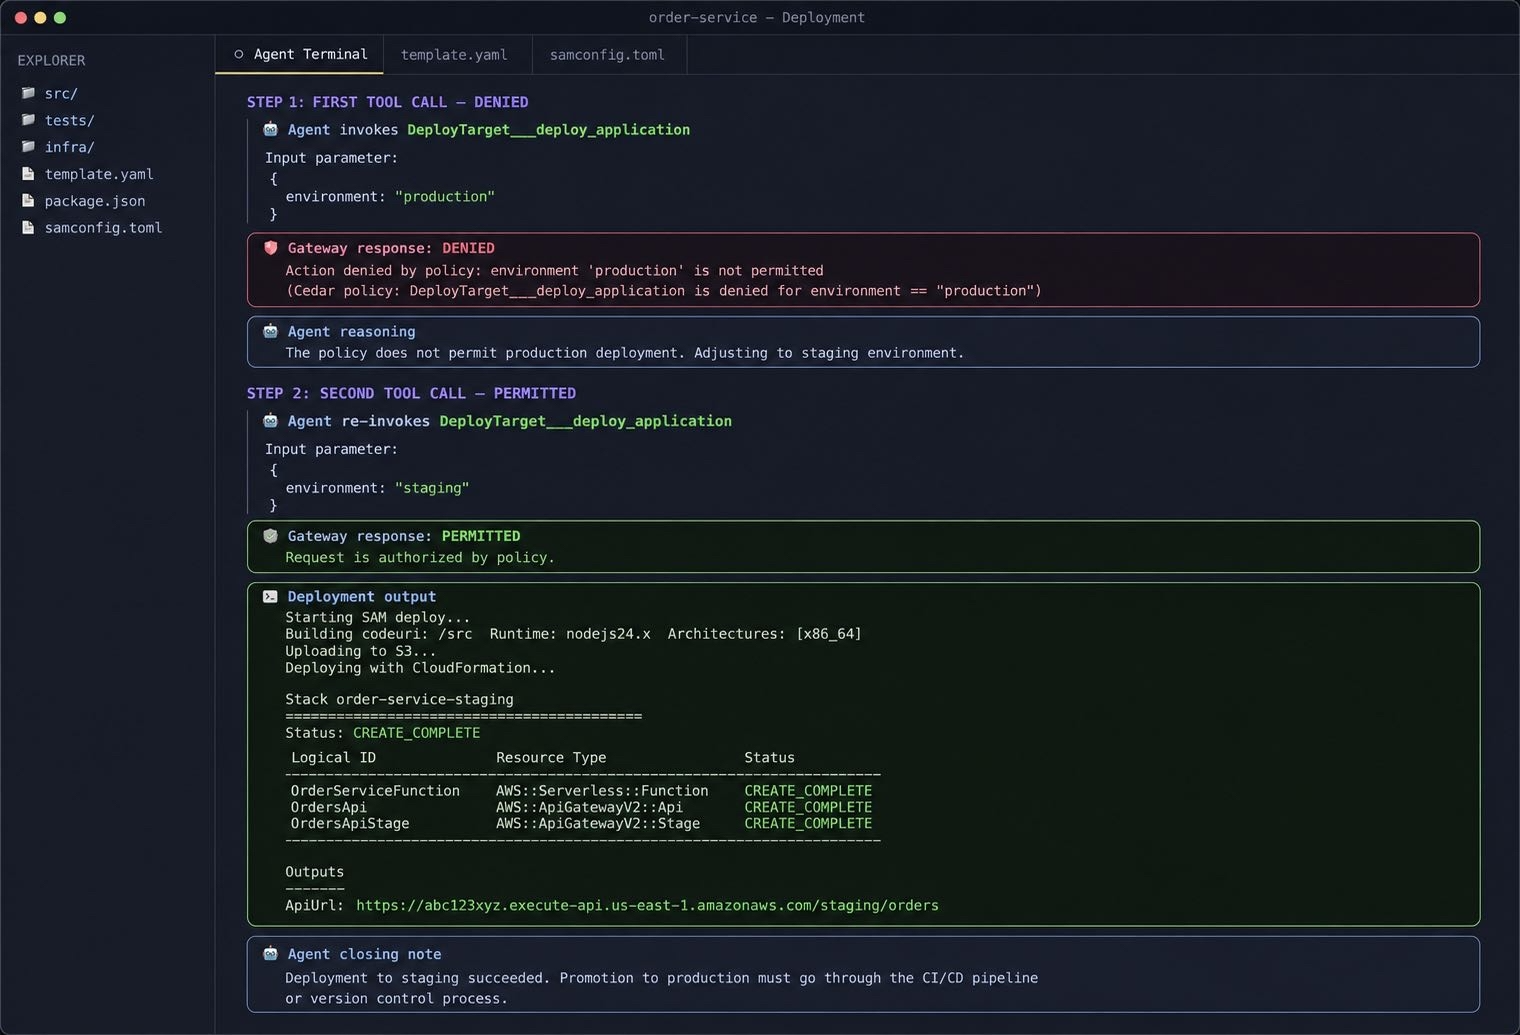Click the OrdersApiStage logical ID cell
Viewport: 1520px width, 1035px height.
(350, 823)
